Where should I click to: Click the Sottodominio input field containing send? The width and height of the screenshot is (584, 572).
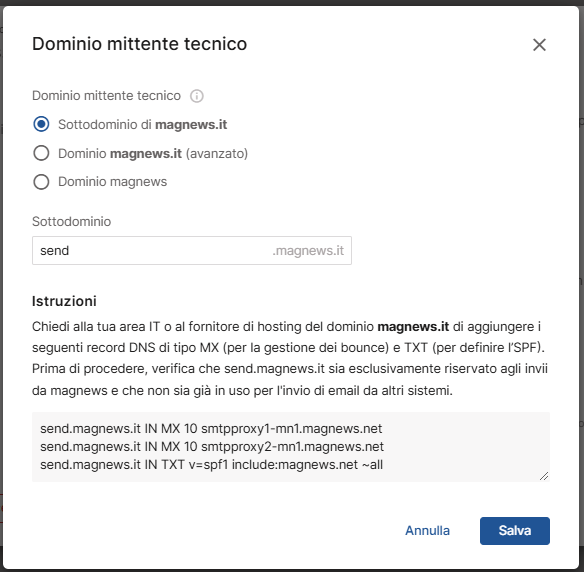click(x=192, y=250)
